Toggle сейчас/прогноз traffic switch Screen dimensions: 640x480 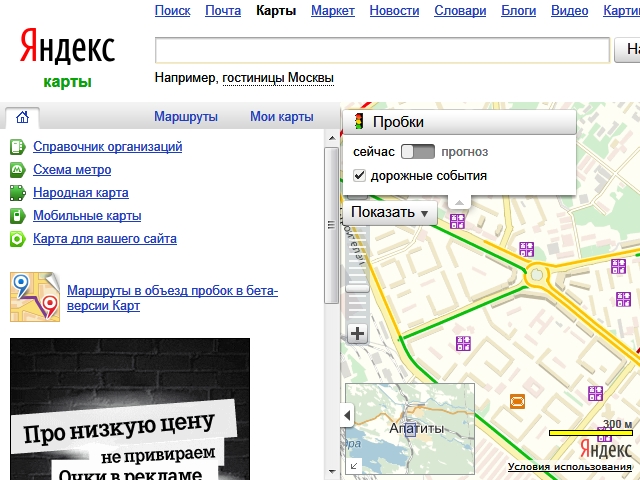point(418,152)
